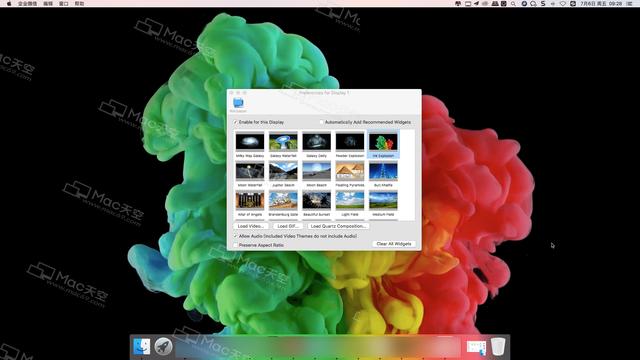This screenshot has height=360, width=640.
Task: Select the Altar of Angels wallpaper thumbnail
Action: coord(250,200)
